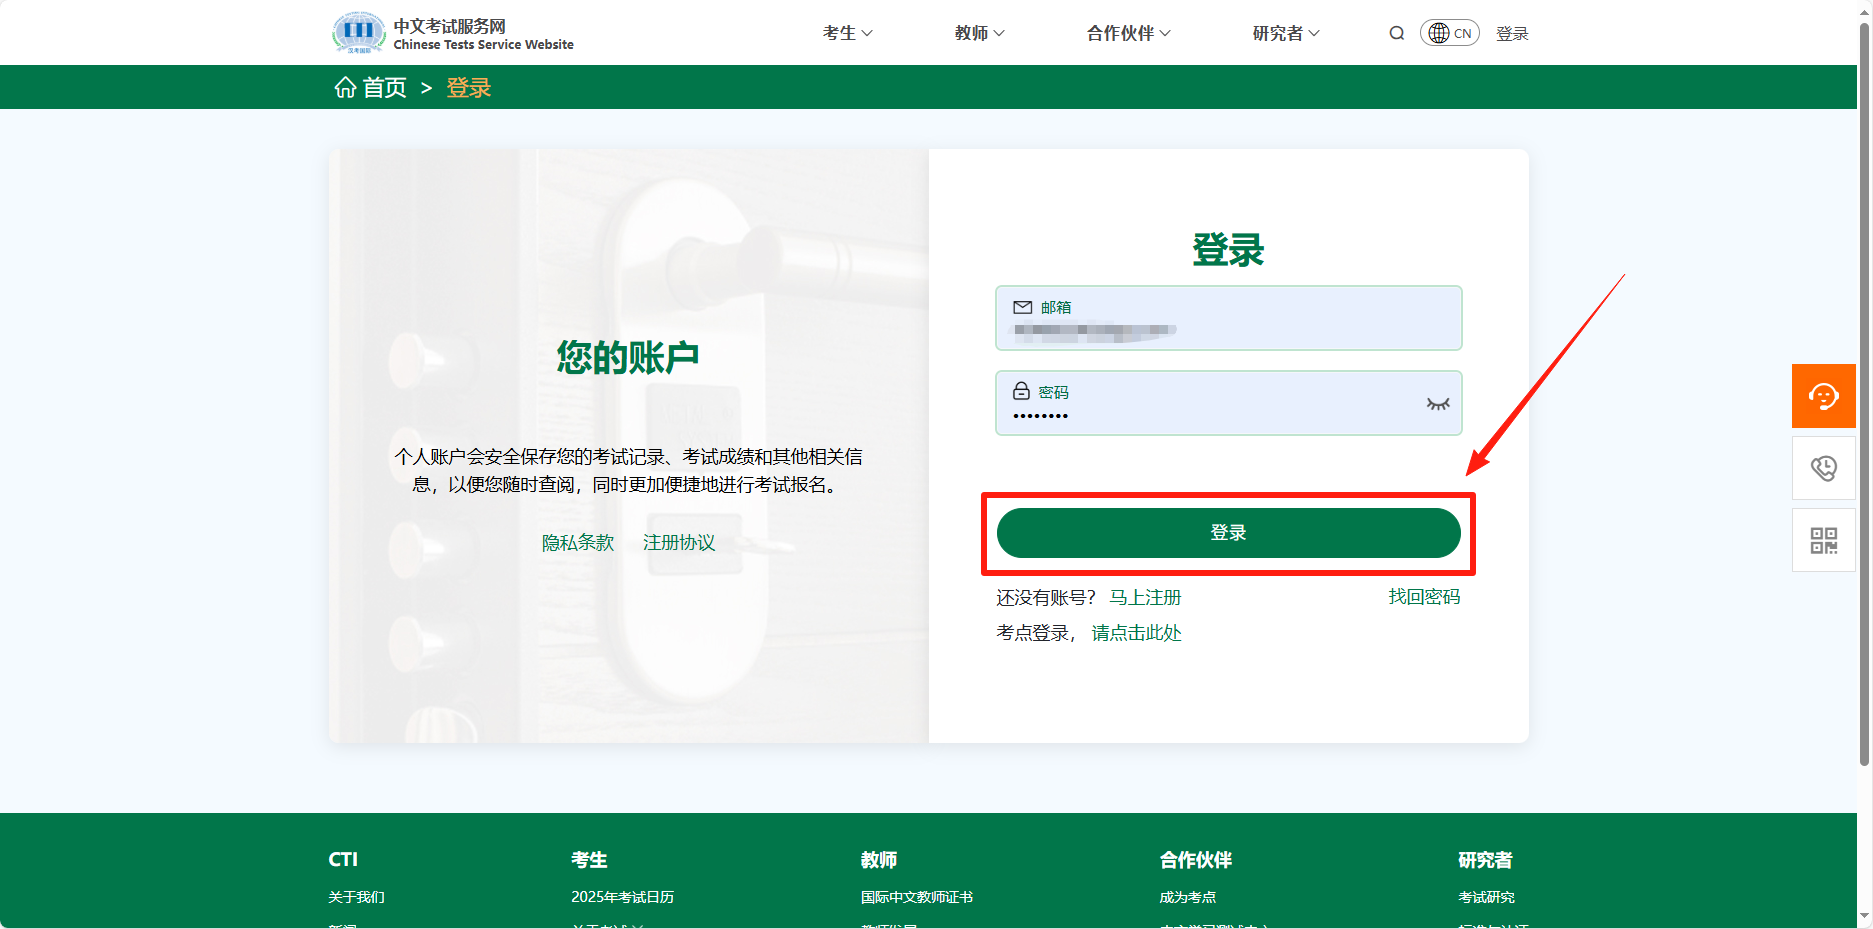Viewport: 1873px width, 929px height.
Task: Open the orange customer service chat icon
Action: [x=1823, y=396]
